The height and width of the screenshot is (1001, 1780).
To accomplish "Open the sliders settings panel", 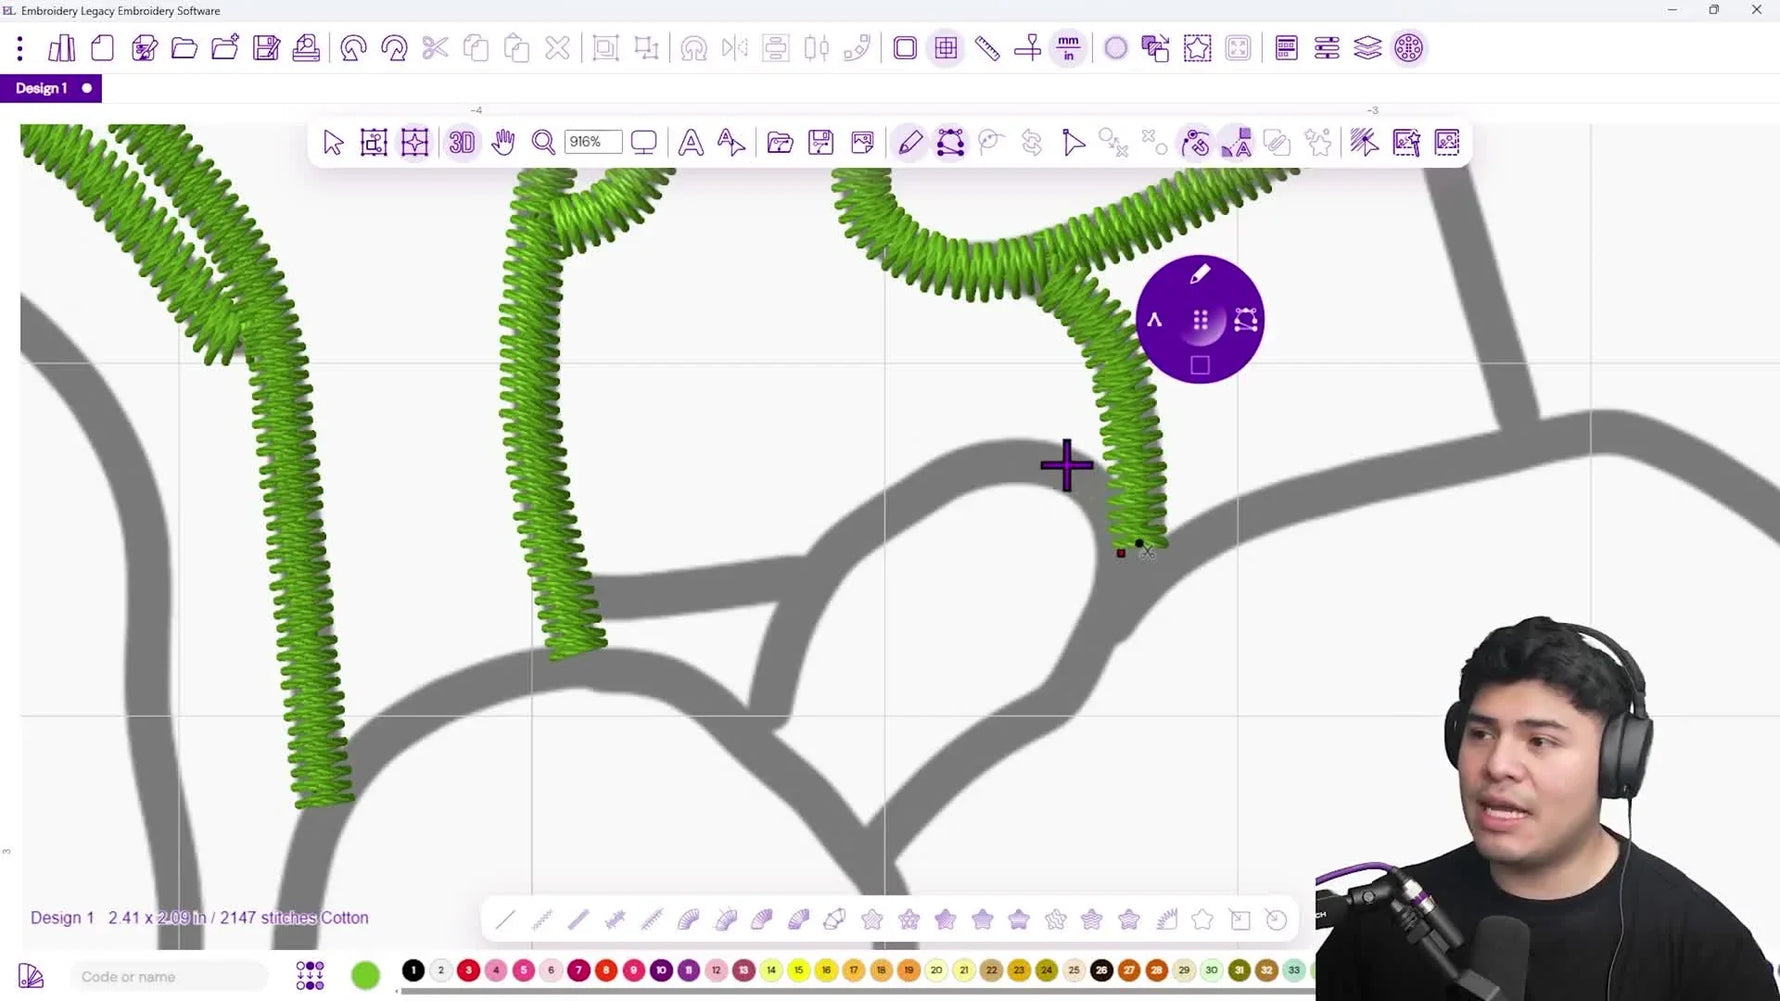I will pyautogui.click(x=1327, y=48).
